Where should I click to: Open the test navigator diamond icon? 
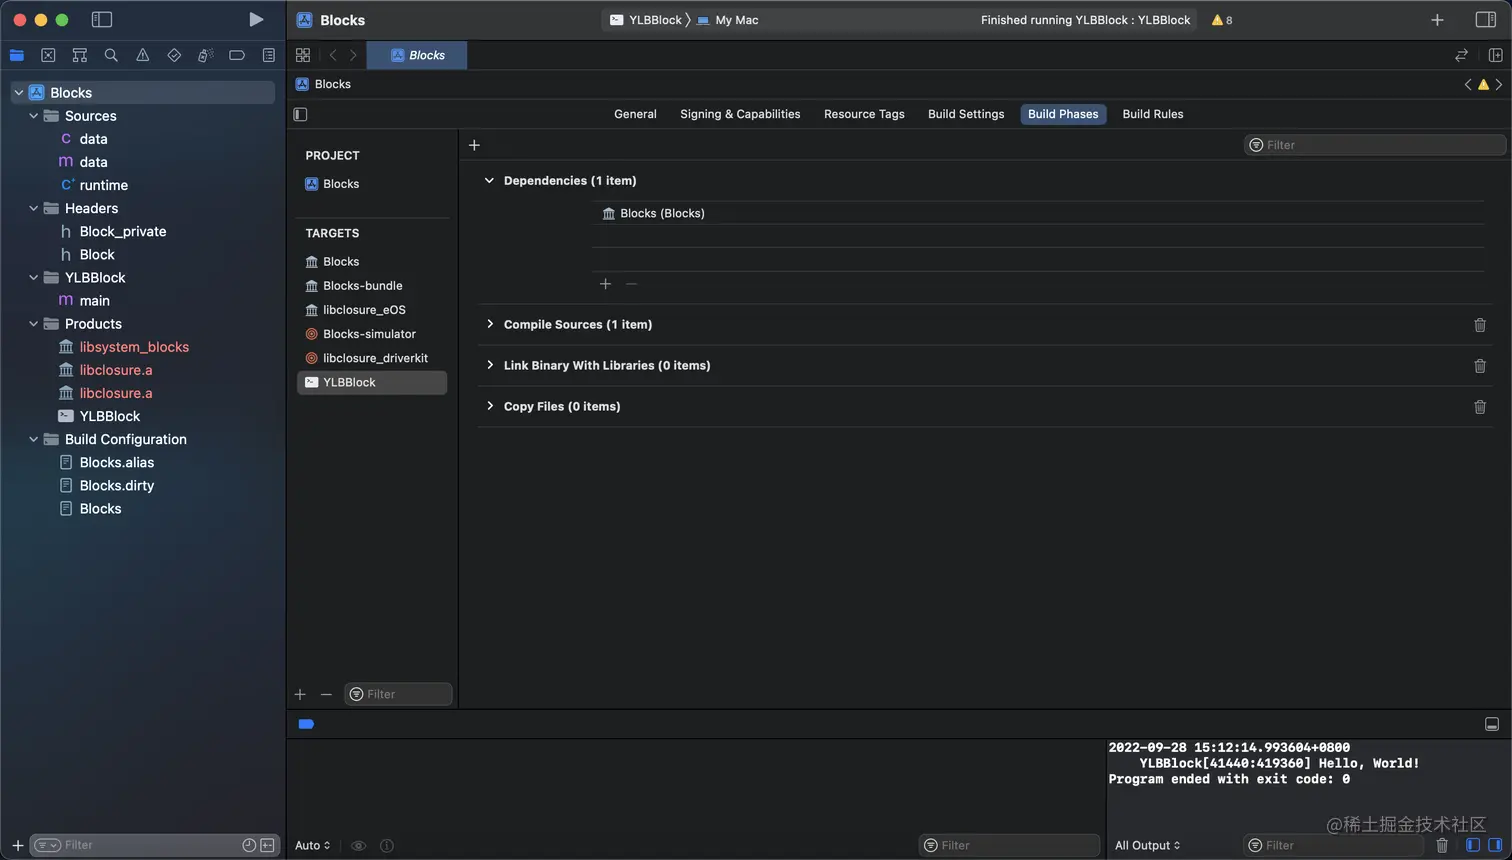174,55
